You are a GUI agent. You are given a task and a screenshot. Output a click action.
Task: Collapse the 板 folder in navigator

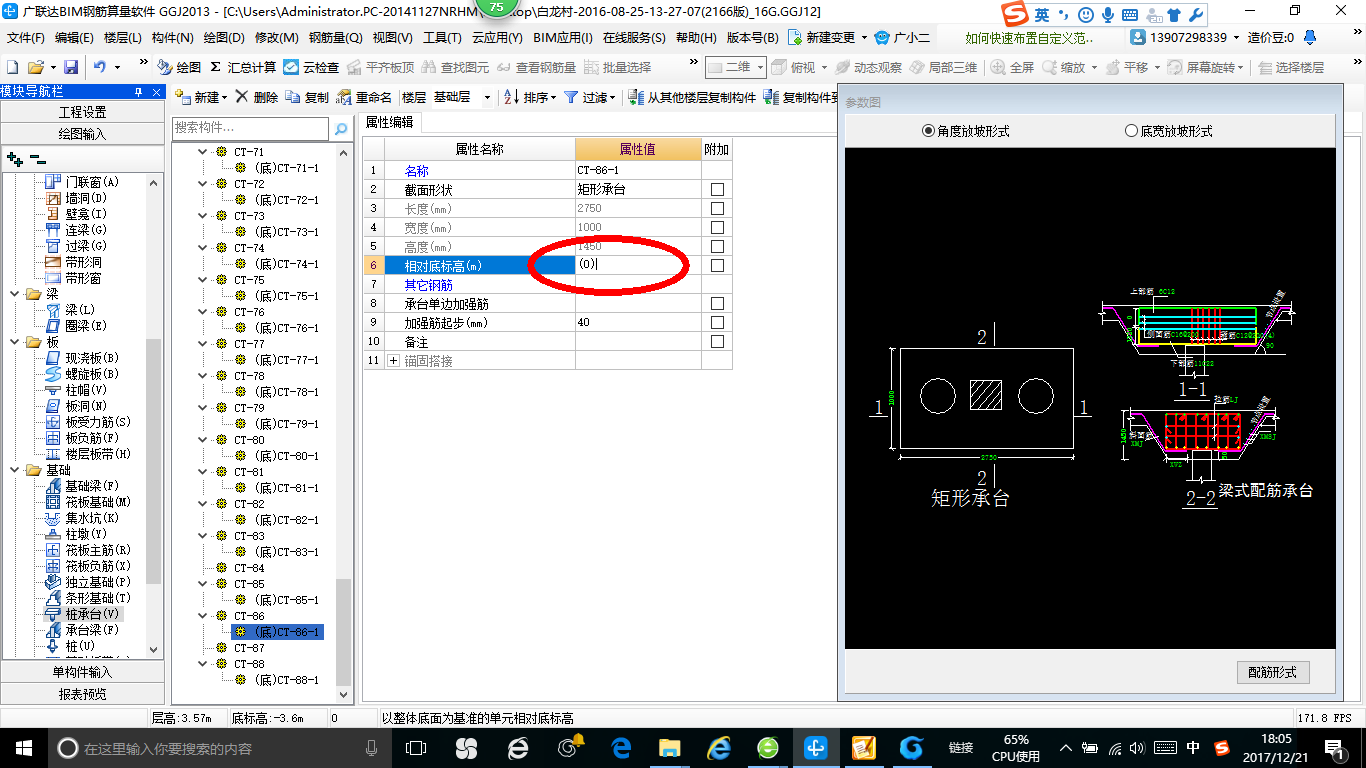[x=14, y=342]
